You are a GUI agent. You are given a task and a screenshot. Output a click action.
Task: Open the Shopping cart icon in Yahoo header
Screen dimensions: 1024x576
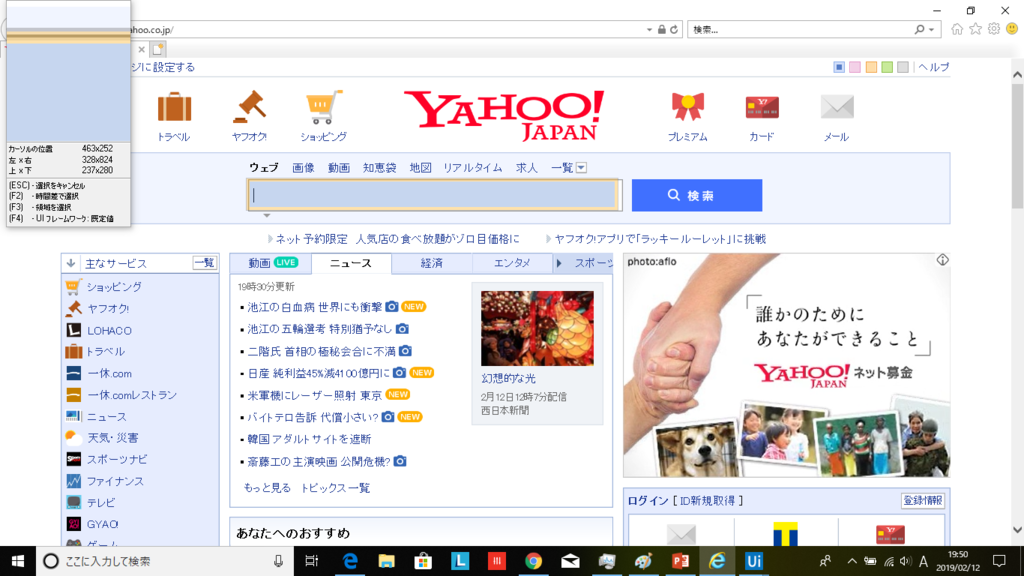coord(323,107)
